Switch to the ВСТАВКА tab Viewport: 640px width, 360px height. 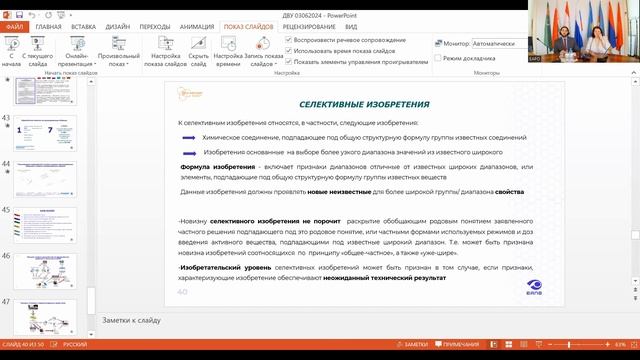tap(83, 27)
